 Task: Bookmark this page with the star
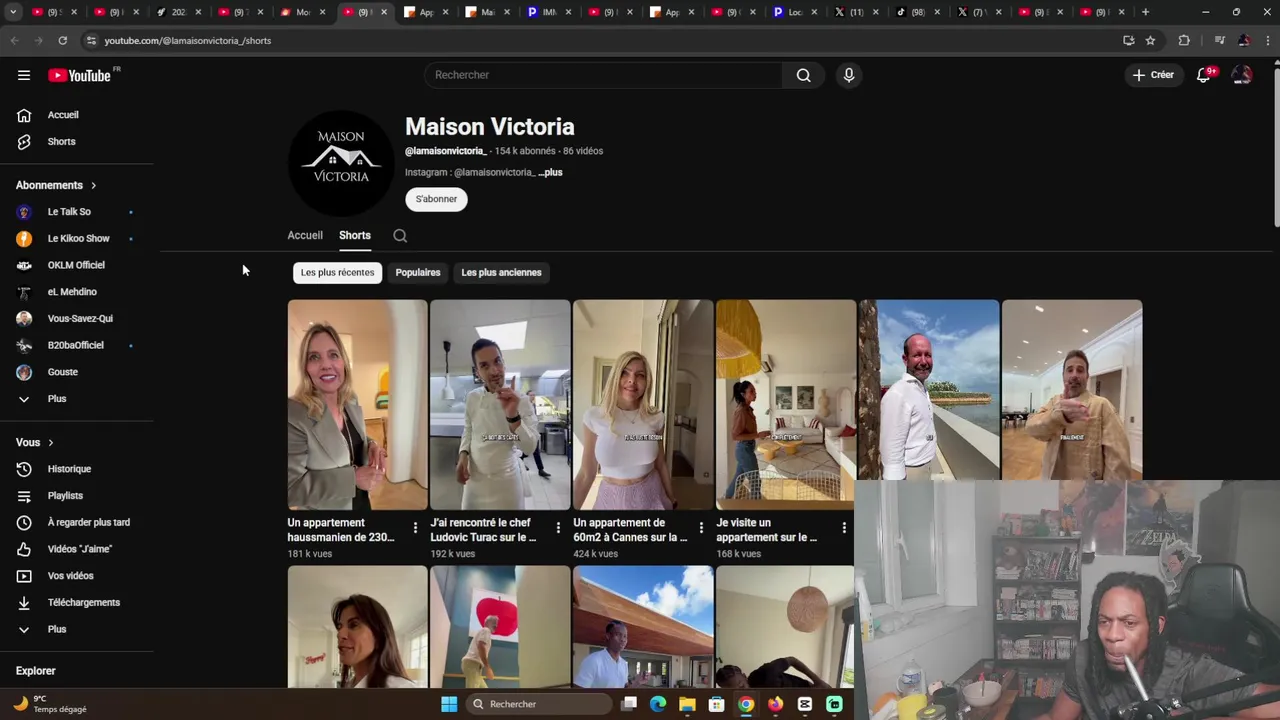tap(1150, 41)
